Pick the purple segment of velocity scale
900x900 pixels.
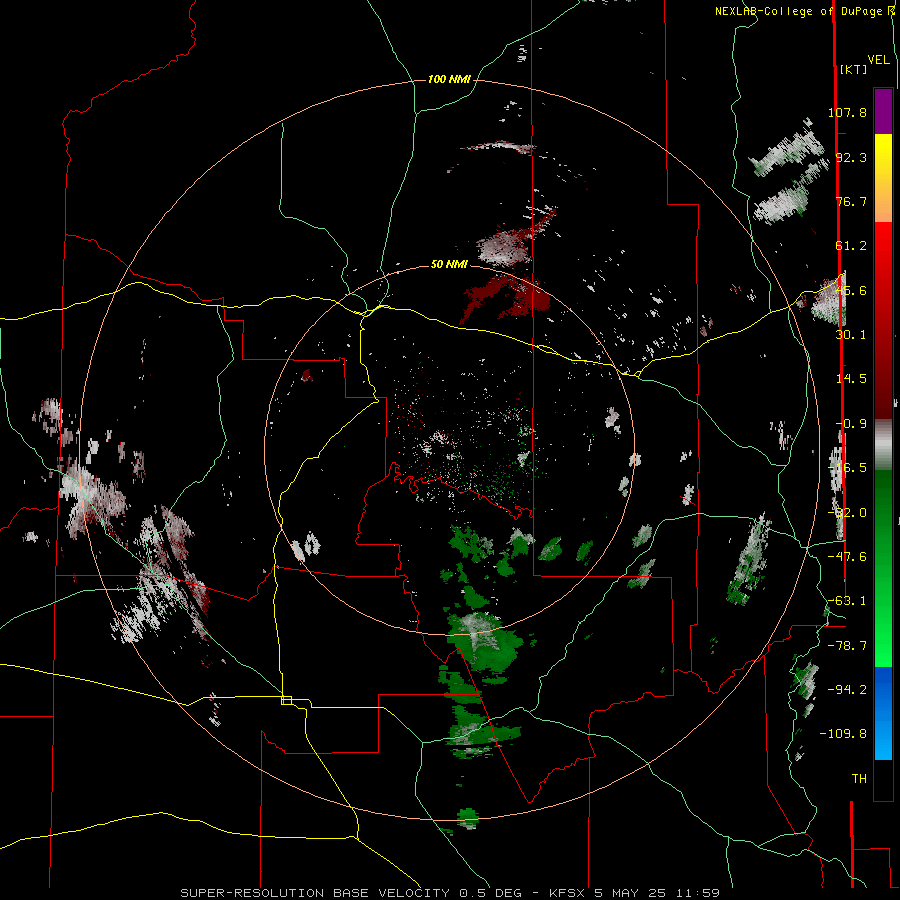pos(883,111)
